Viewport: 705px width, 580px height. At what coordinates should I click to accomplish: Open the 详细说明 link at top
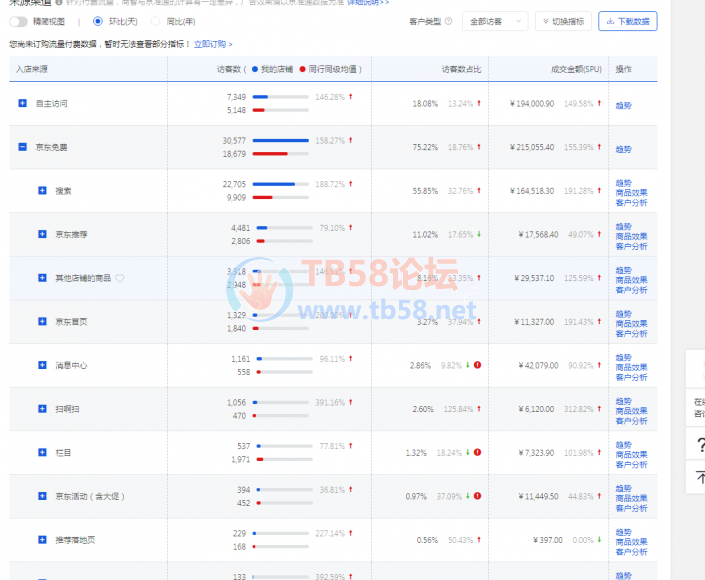click(368, 2)
